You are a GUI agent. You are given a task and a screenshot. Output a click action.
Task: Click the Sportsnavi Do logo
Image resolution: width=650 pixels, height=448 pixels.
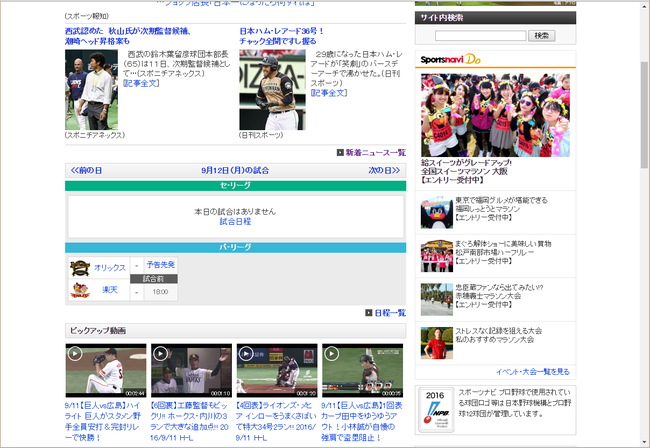click(451, 59)
